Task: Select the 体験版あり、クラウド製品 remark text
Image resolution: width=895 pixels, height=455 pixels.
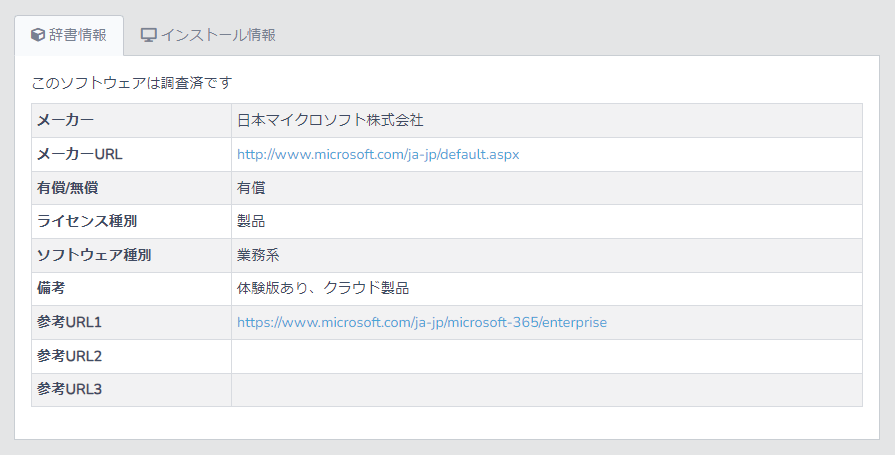Action: tap(323, 288)
